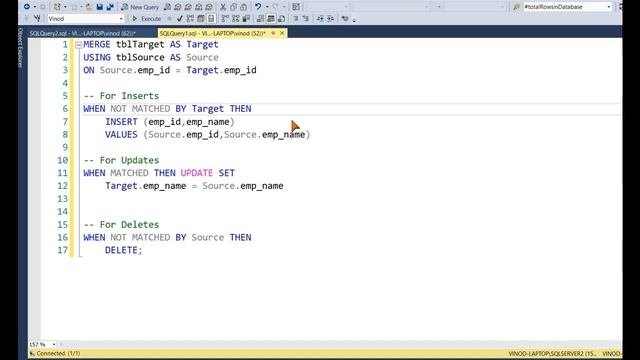
Task: Click the Cut scissors icon
Action: coord(223,7)
